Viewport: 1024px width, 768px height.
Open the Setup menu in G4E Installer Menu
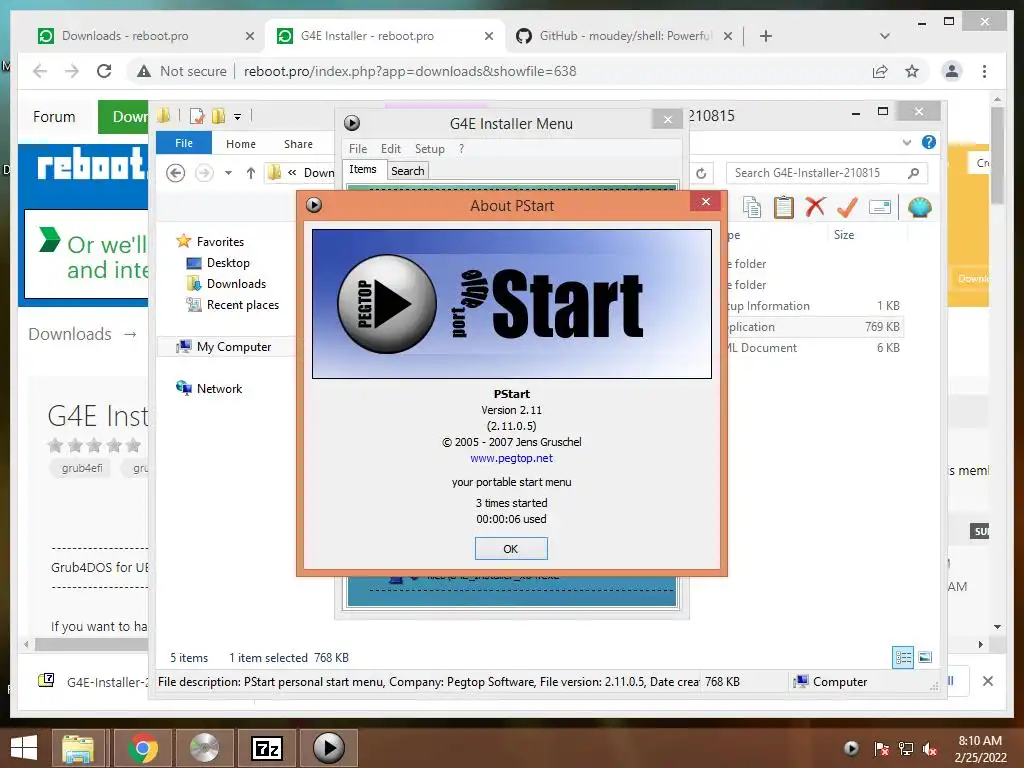point(430,149)
